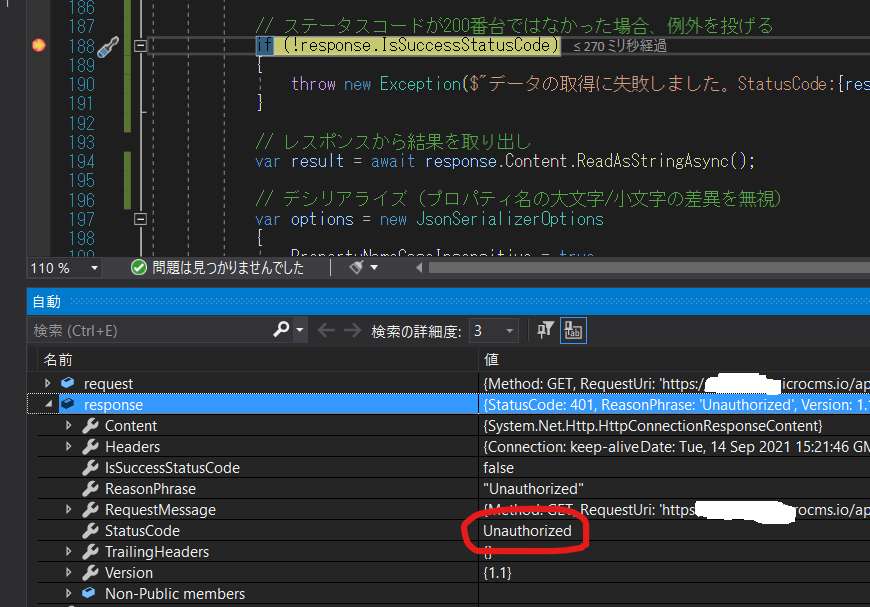Click the {System.Net.Http.HttpConnectionResponseContent} value
Image resolution: width=870 pixels, height=607 pixels.
(x=653, y=426)
